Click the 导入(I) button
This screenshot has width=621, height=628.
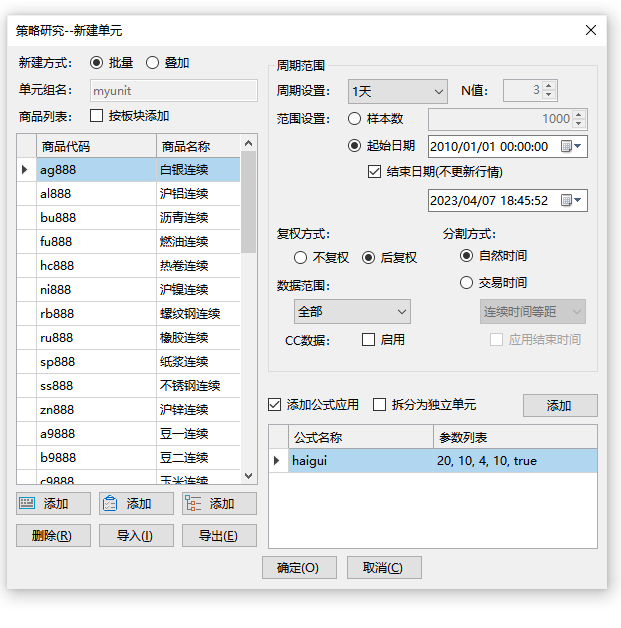pyautogui.click(x=136, y=536)
